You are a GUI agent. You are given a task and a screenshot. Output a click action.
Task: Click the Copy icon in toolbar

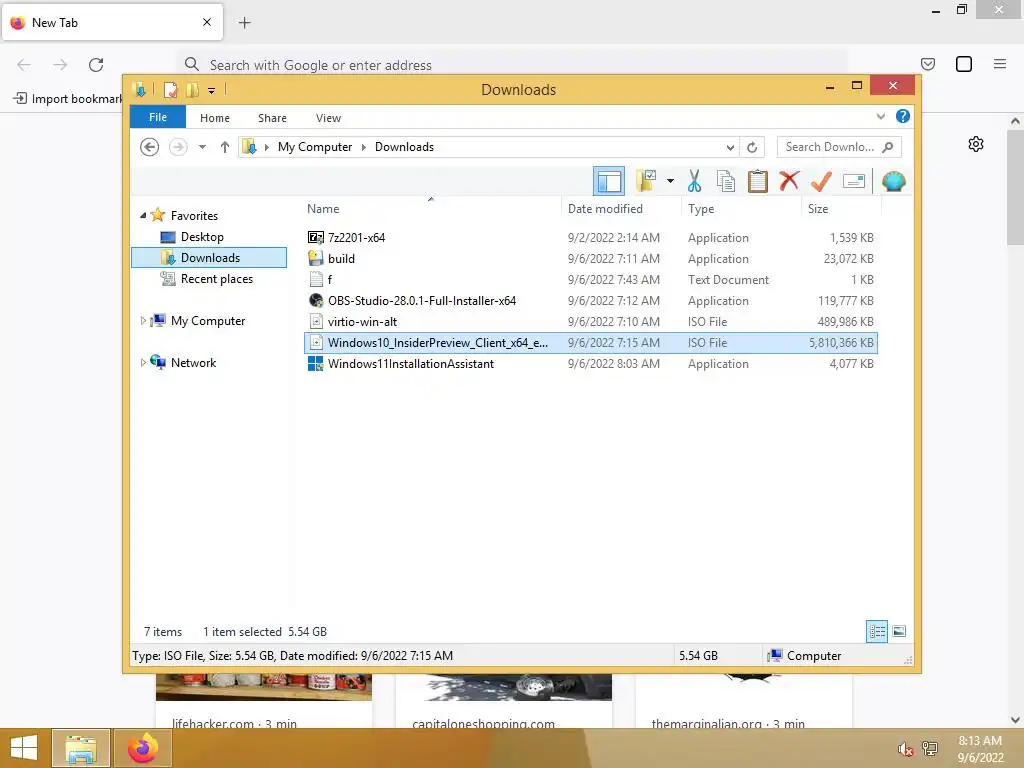pyautogui.click(x=726, y=181)
